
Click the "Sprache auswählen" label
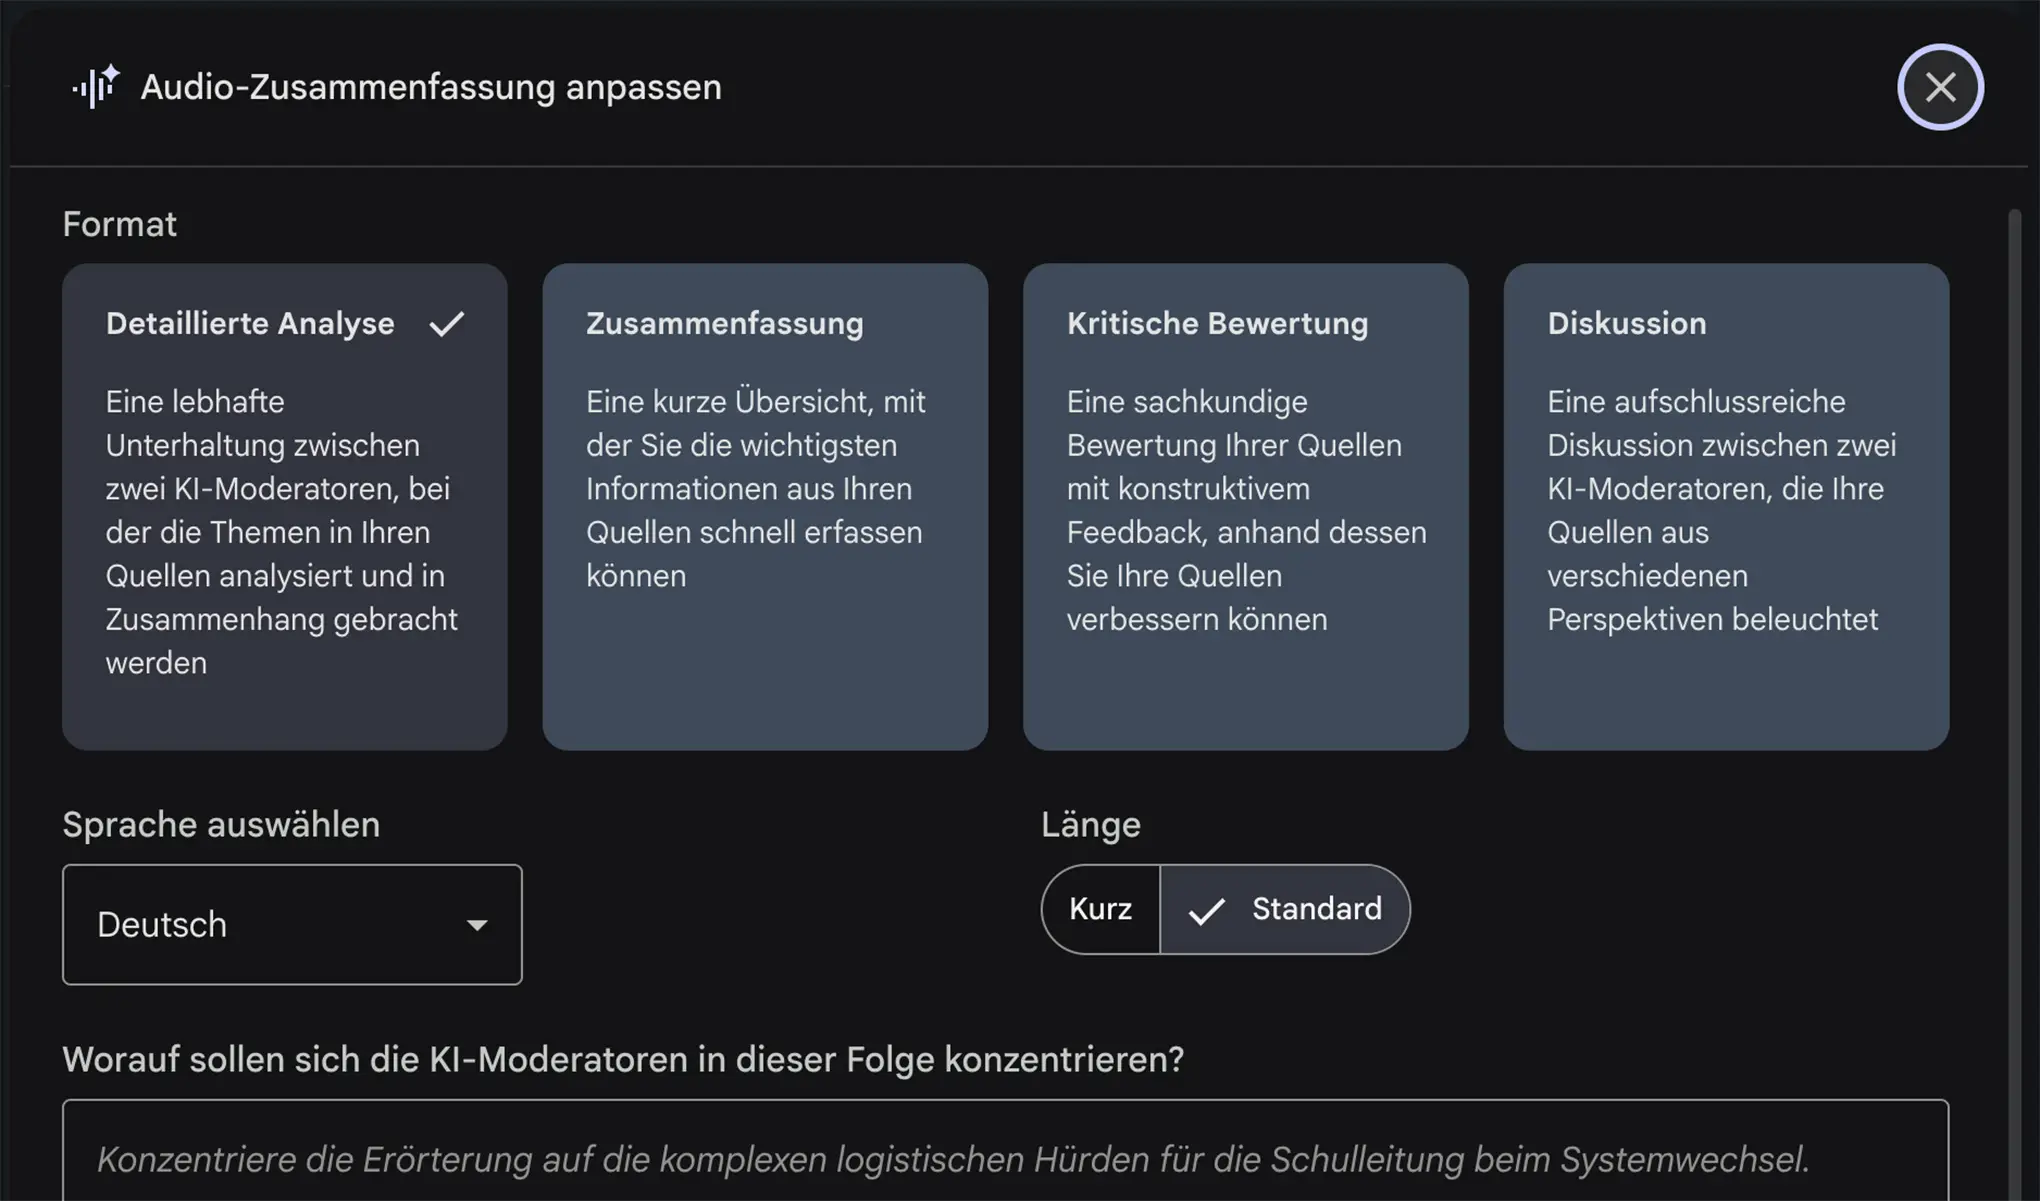[221, 824]
